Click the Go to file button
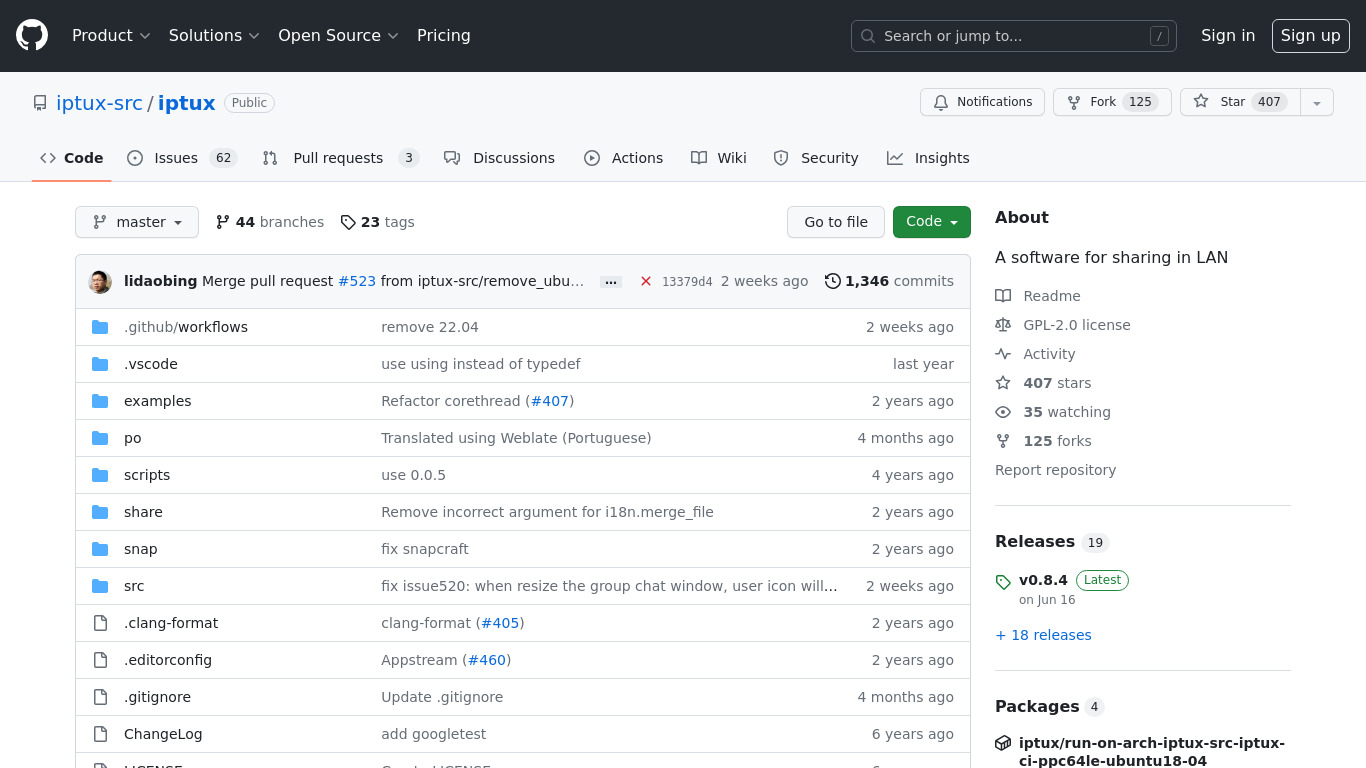Image resolution: width=1366 pixels, height=768 pixels. 836,222
